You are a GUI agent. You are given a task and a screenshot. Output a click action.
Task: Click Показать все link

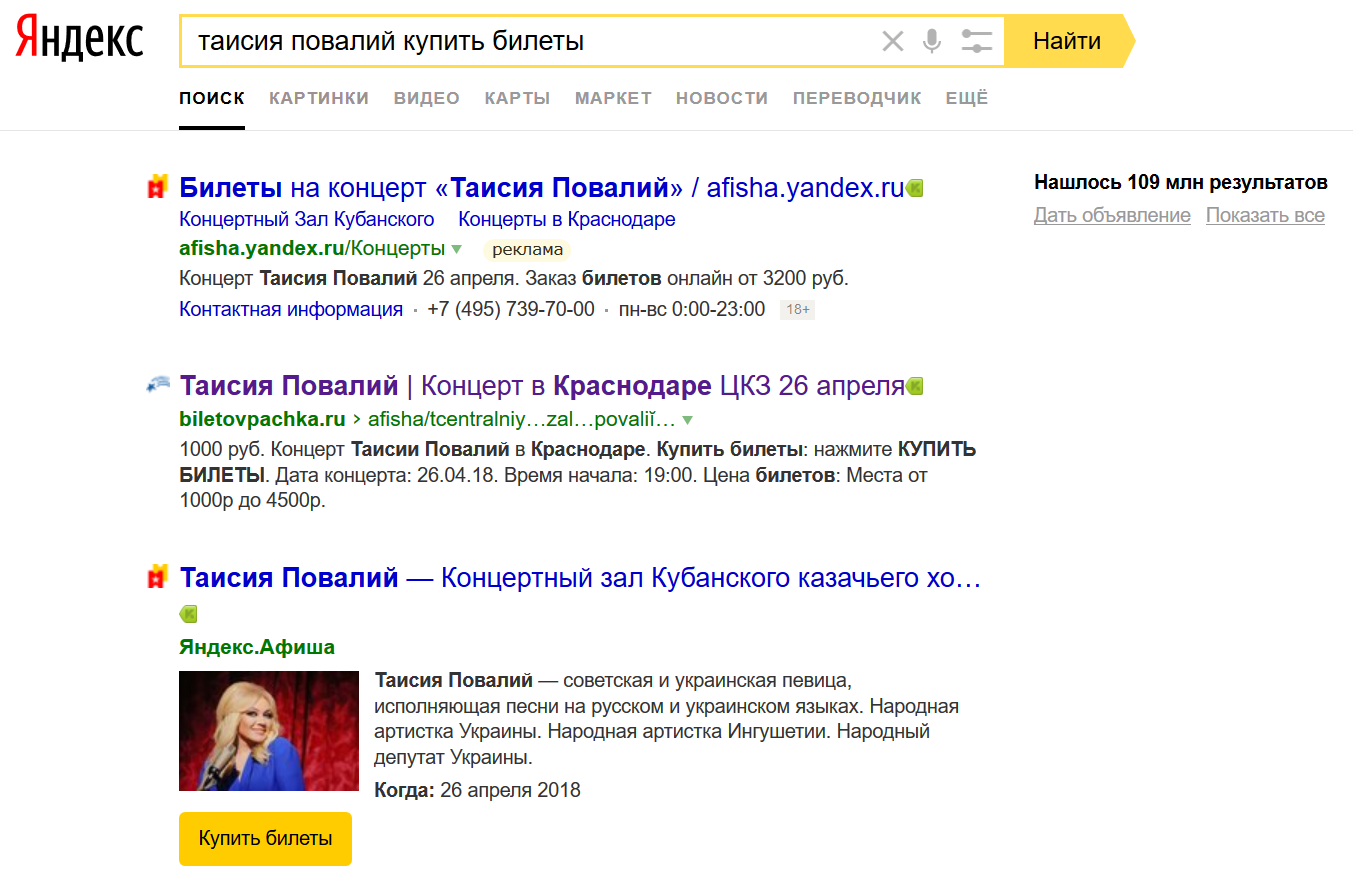click(1265, 215)
